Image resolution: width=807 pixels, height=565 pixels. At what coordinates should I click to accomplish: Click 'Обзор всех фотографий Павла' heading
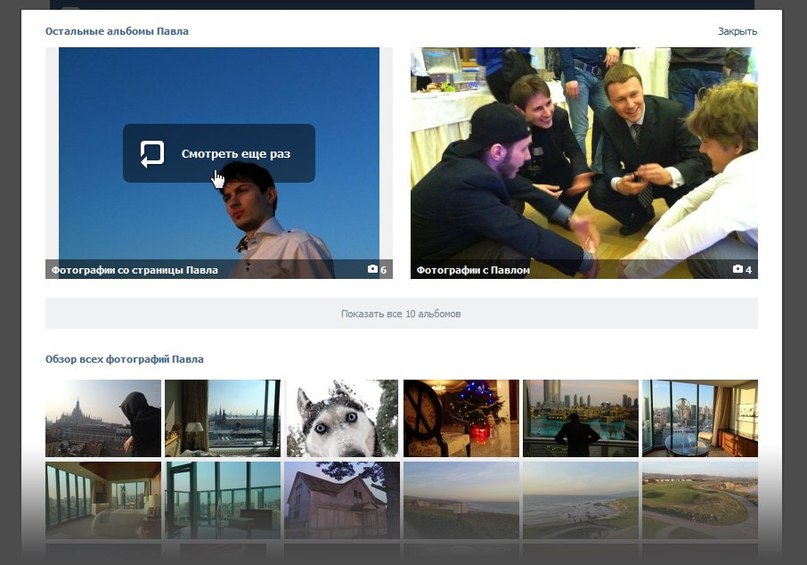coord(125,359)
